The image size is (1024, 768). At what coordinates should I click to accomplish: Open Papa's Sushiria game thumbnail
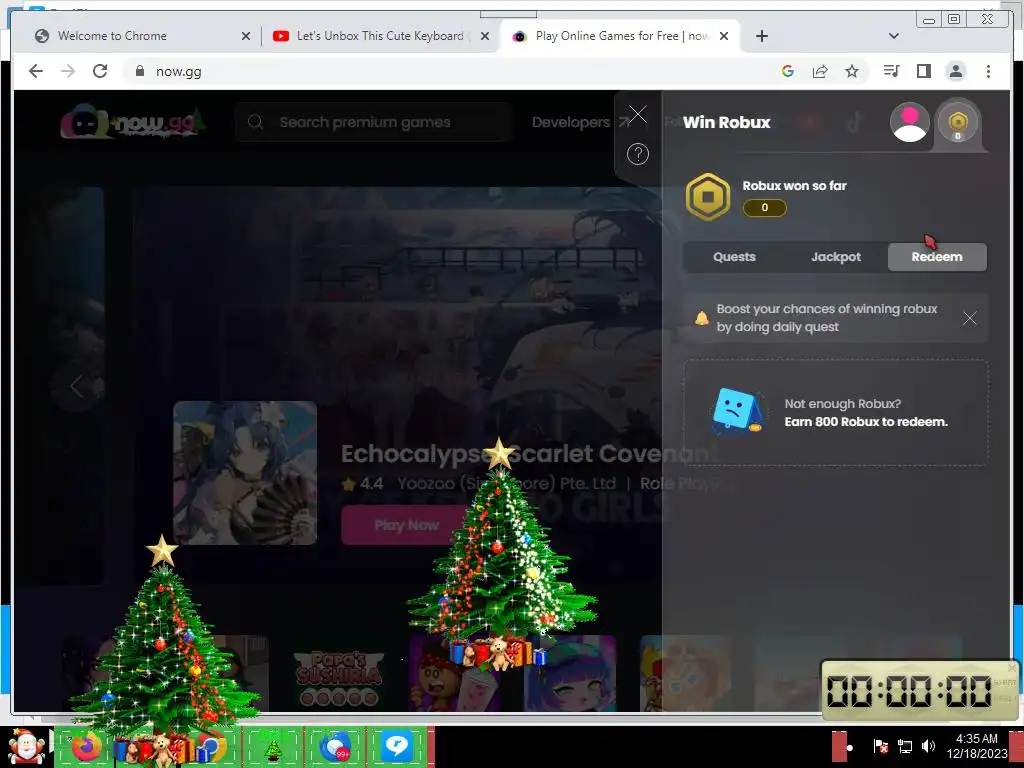(x=339, y=674)
